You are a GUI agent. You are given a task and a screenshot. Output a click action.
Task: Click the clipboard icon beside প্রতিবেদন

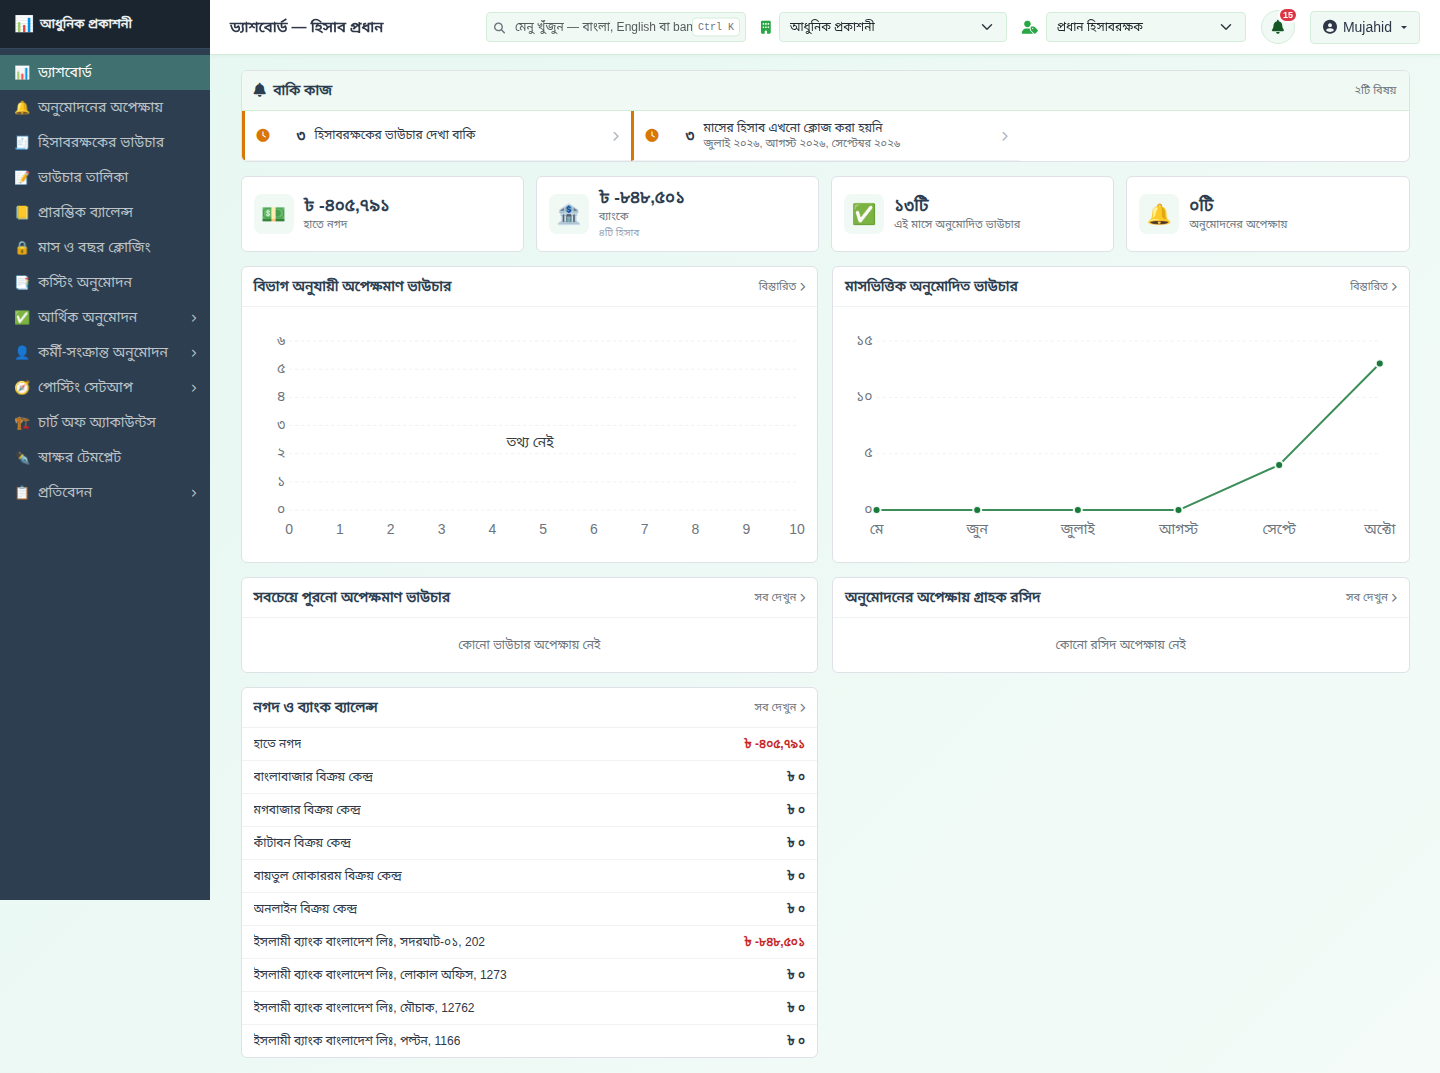click(x=22, y=493)
